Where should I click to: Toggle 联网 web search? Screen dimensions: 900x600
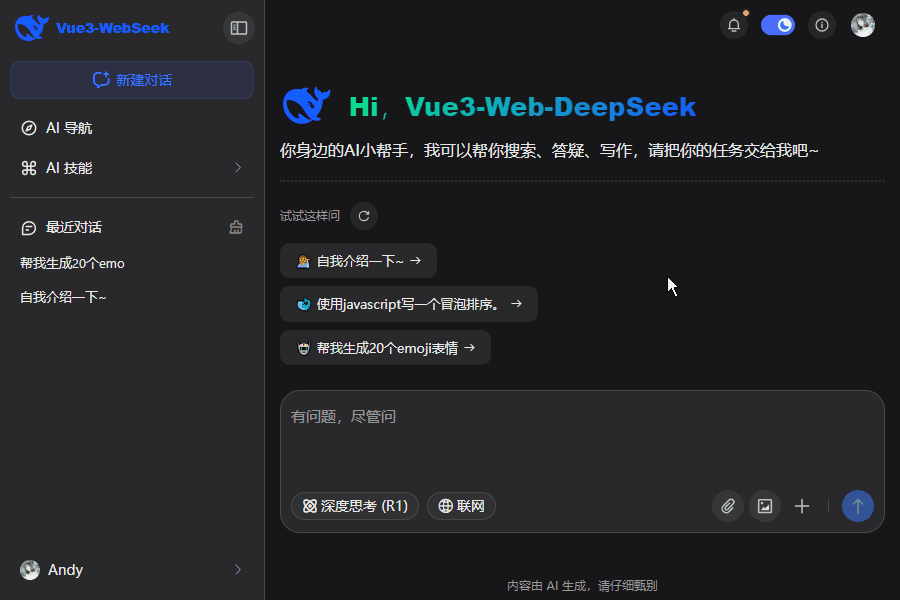point(461,506)
